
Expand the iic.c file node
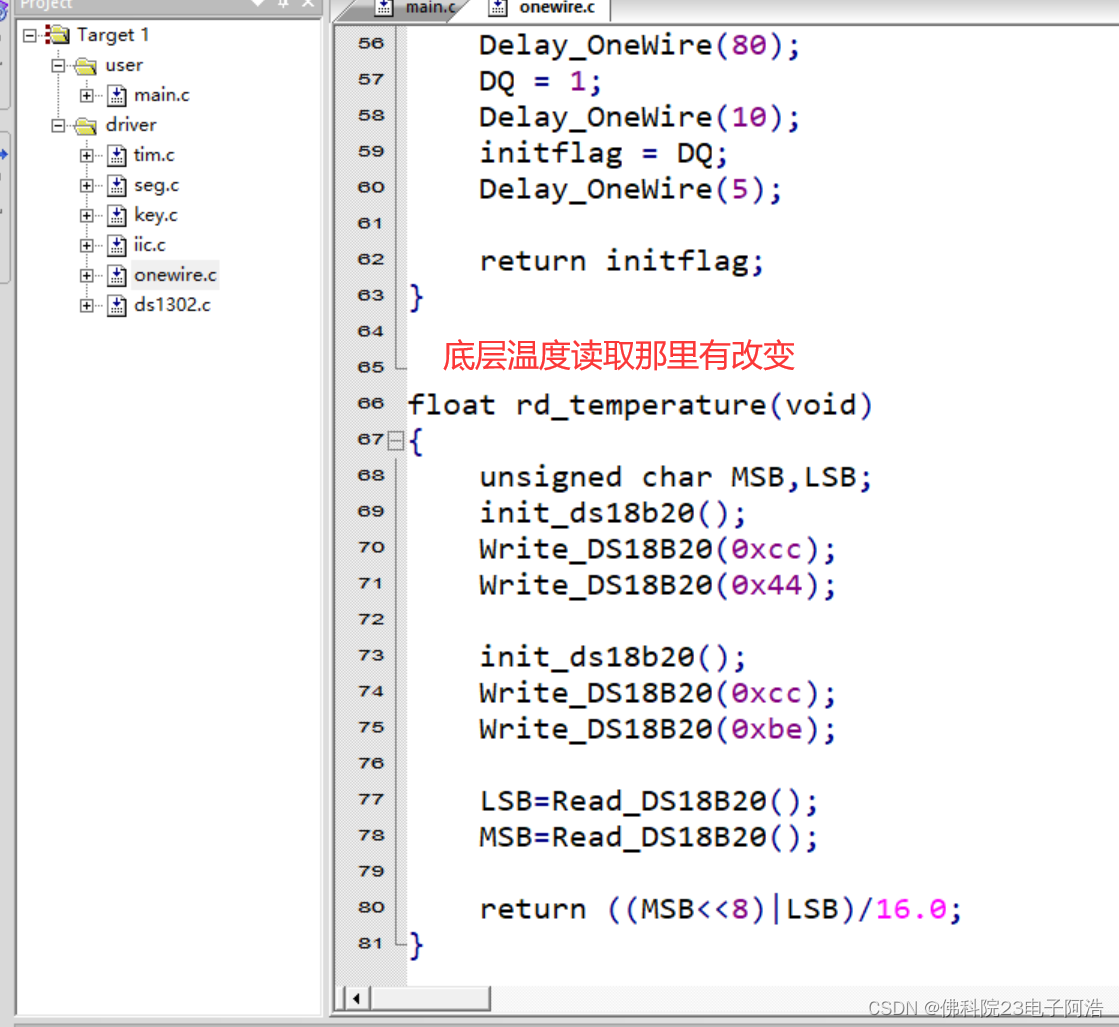pos(87,246)
